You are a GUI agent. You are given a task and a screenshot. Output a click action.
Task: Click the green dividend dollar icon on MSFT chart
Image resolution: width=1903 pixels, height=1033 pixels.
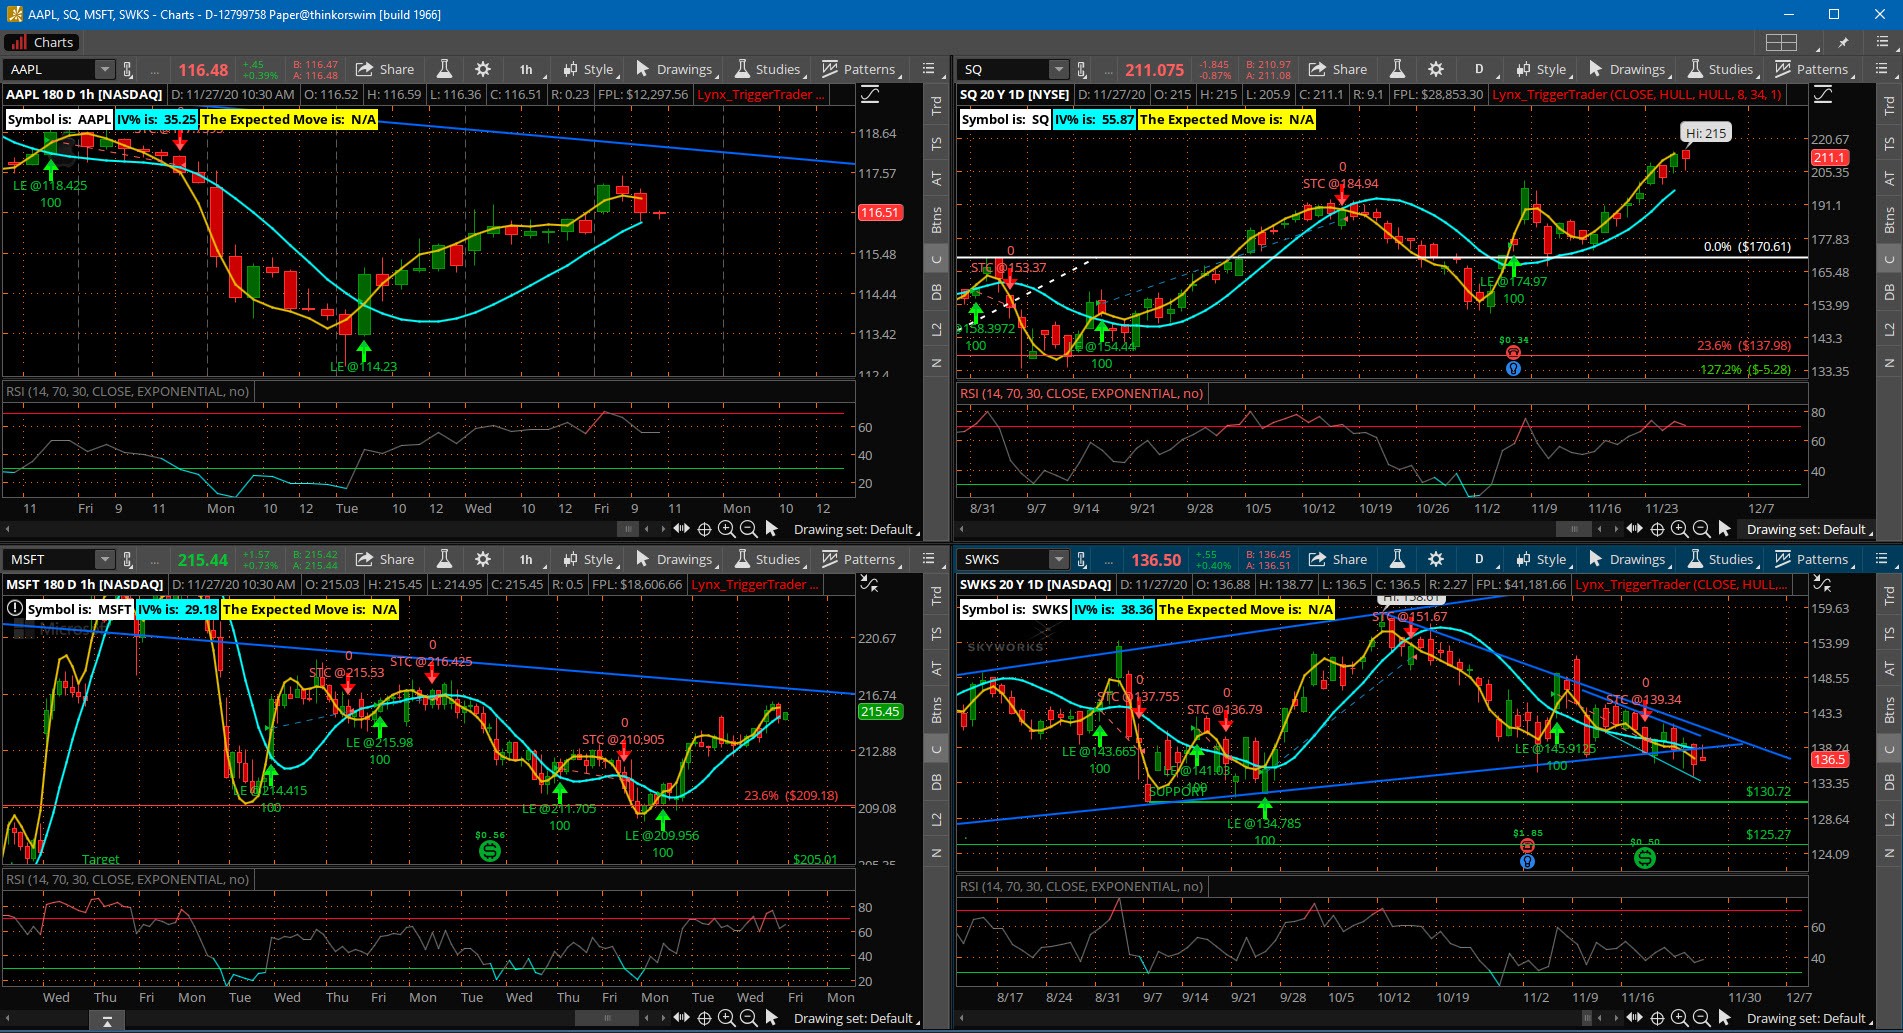click(x=490, y=850)
